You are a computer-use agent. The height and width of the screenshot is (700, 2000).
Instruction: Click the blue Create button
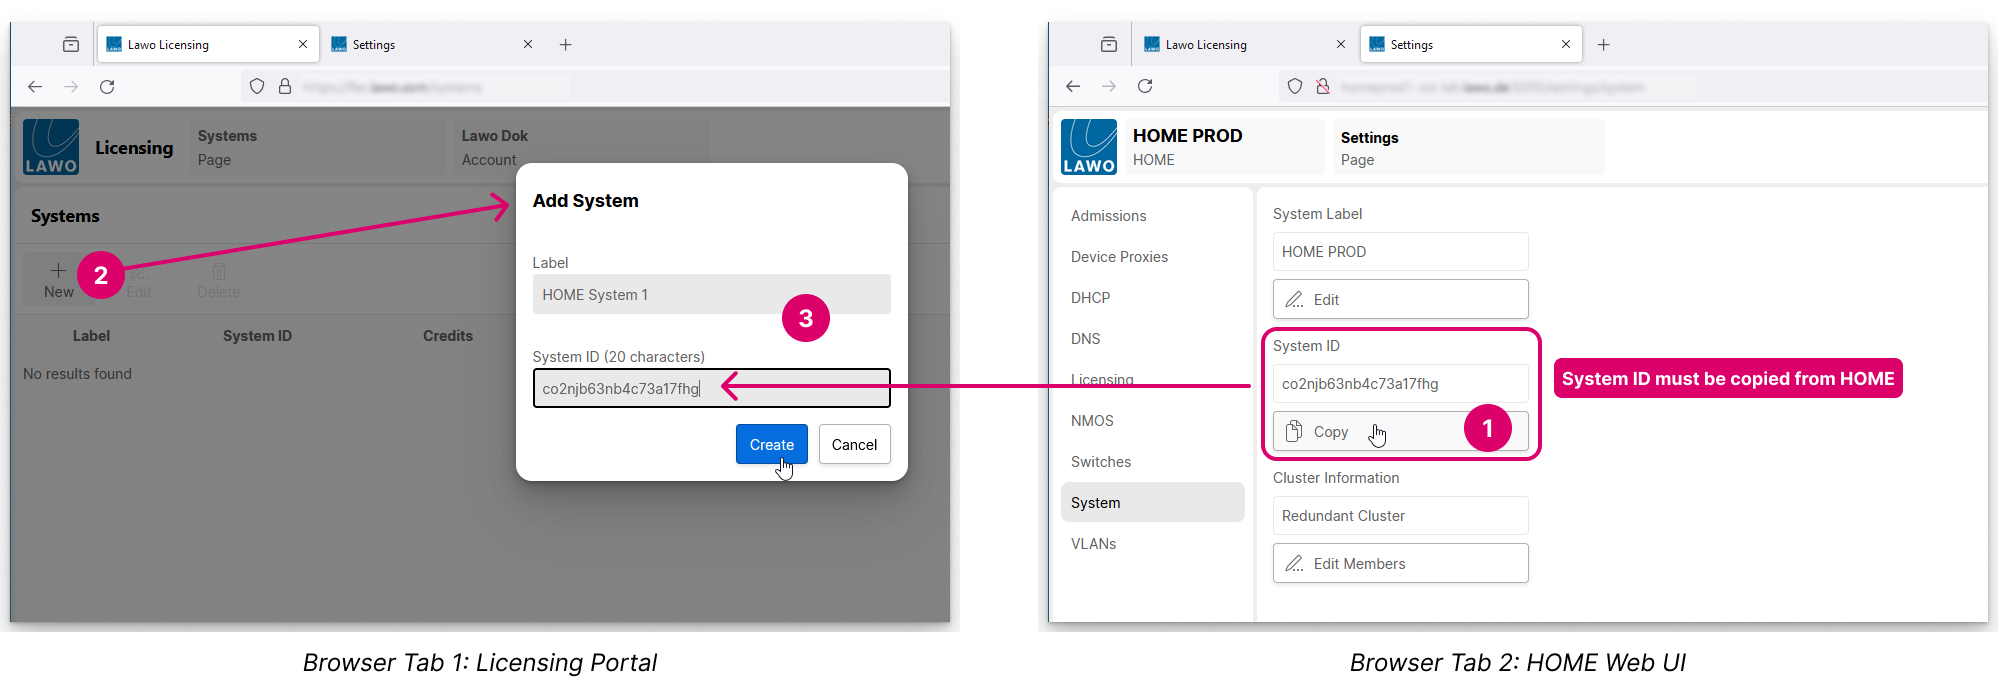[x=771, y=445]
